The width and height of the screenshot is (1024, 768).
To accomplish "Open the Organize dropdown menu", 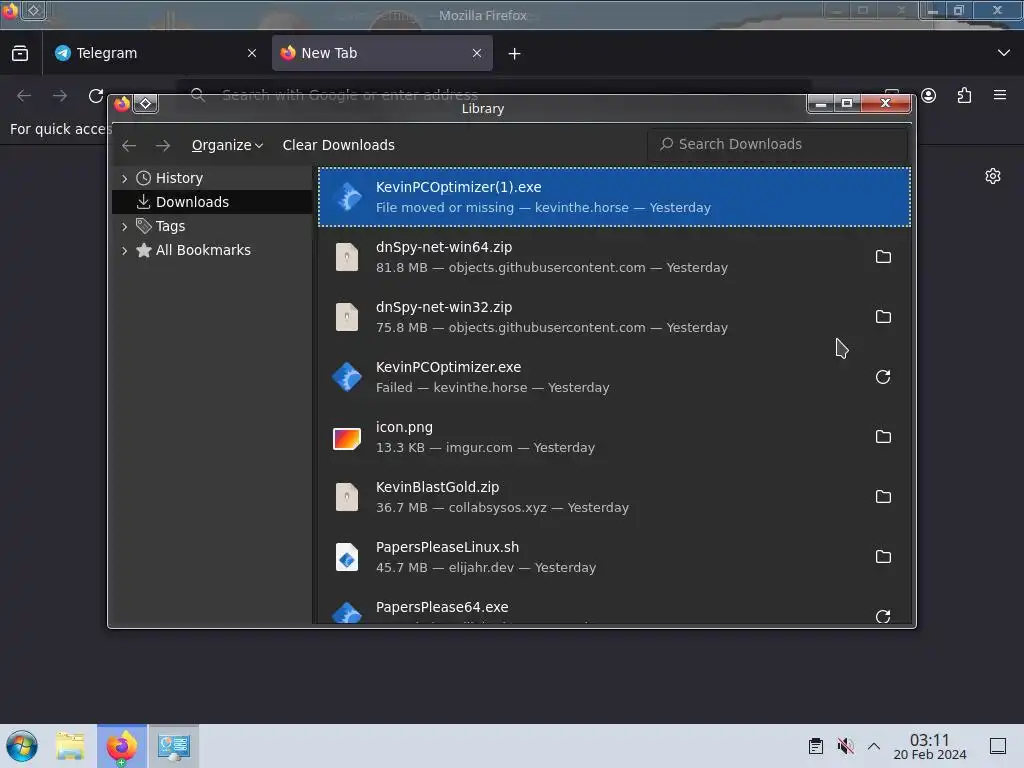I will (227, 145).
